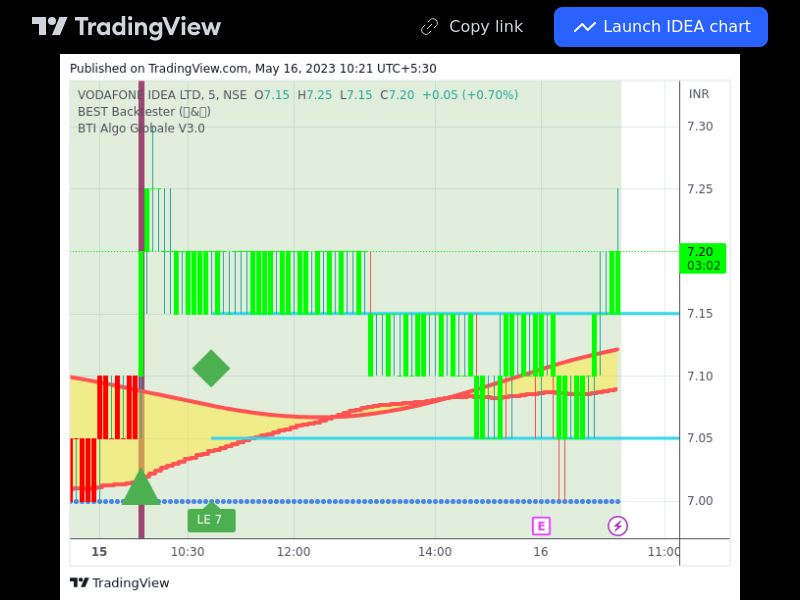The image size is (800, 600).
Task: Click the chart icon in the Launch button
Action: 584,27
